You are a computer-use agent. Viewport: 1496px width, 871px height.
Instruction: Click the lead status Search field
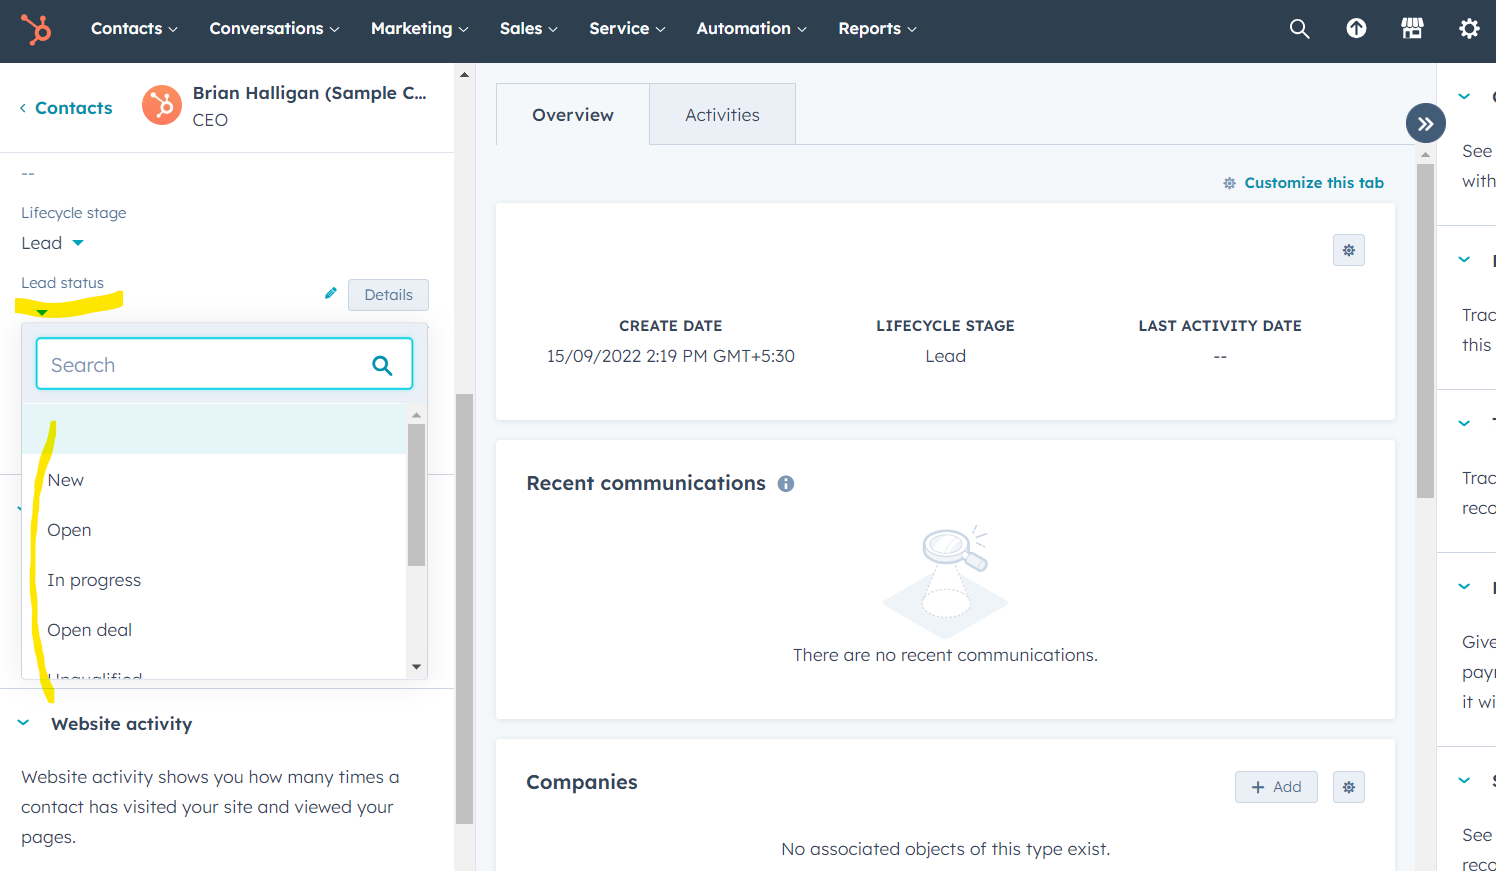point(224,364)
